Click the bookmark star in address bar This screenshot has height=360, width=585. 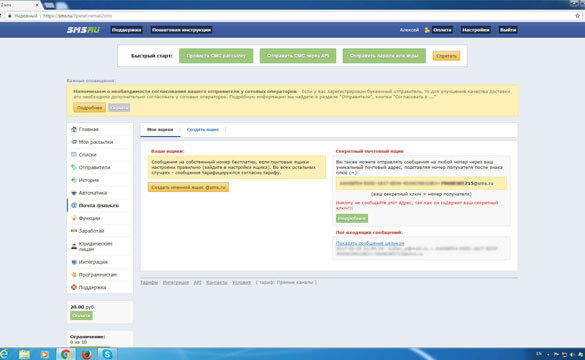[578, 16]
